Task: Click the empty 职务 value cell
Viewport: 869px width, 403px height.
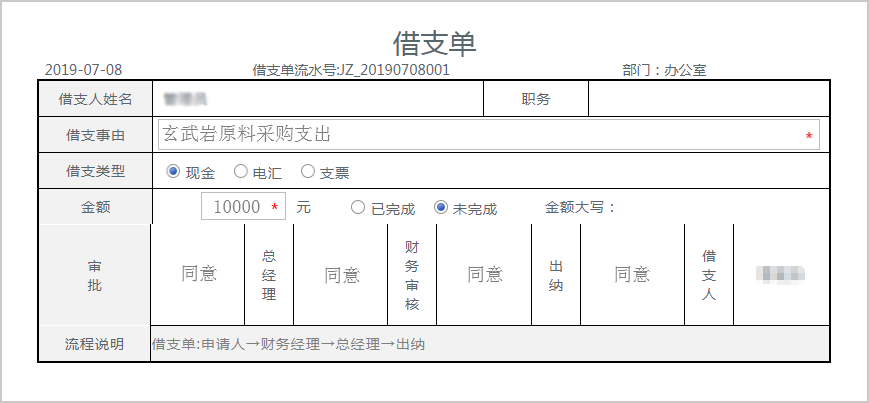Action: coord(708,99)
